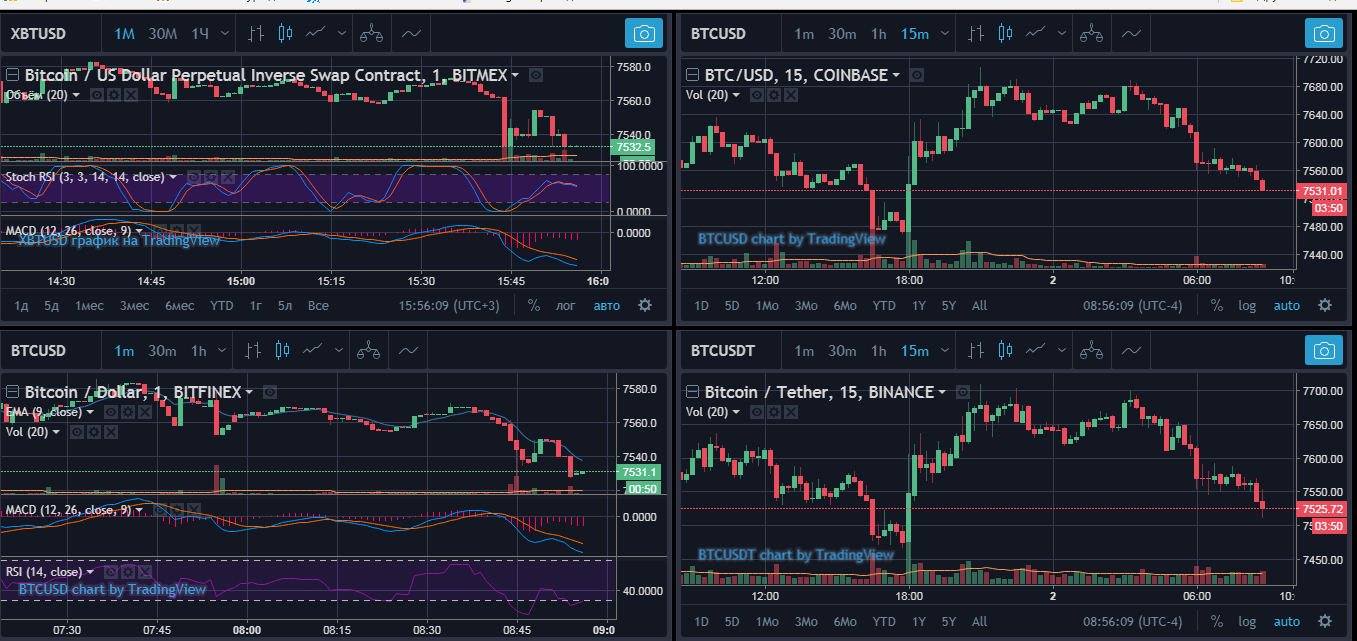Hide Vol (20) on the COINBASE chart

pos(757,94)
